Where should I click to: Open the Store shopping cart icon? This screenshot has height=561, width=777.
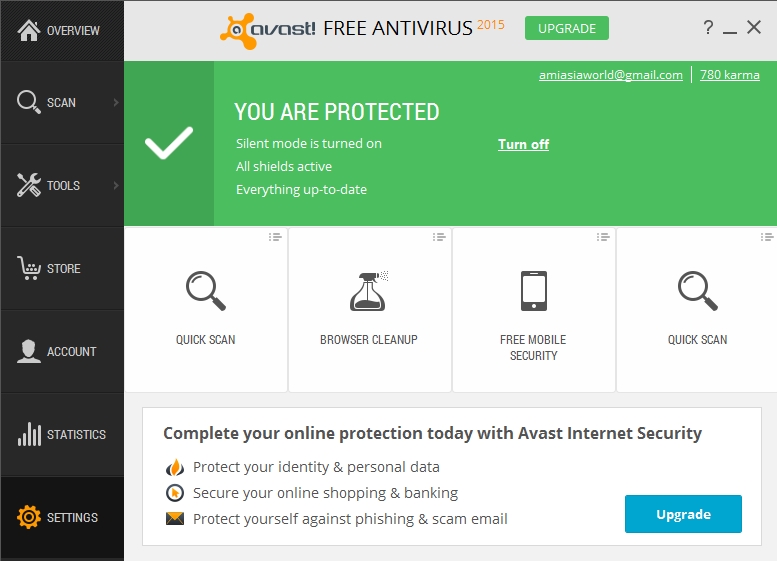point(29,268)
